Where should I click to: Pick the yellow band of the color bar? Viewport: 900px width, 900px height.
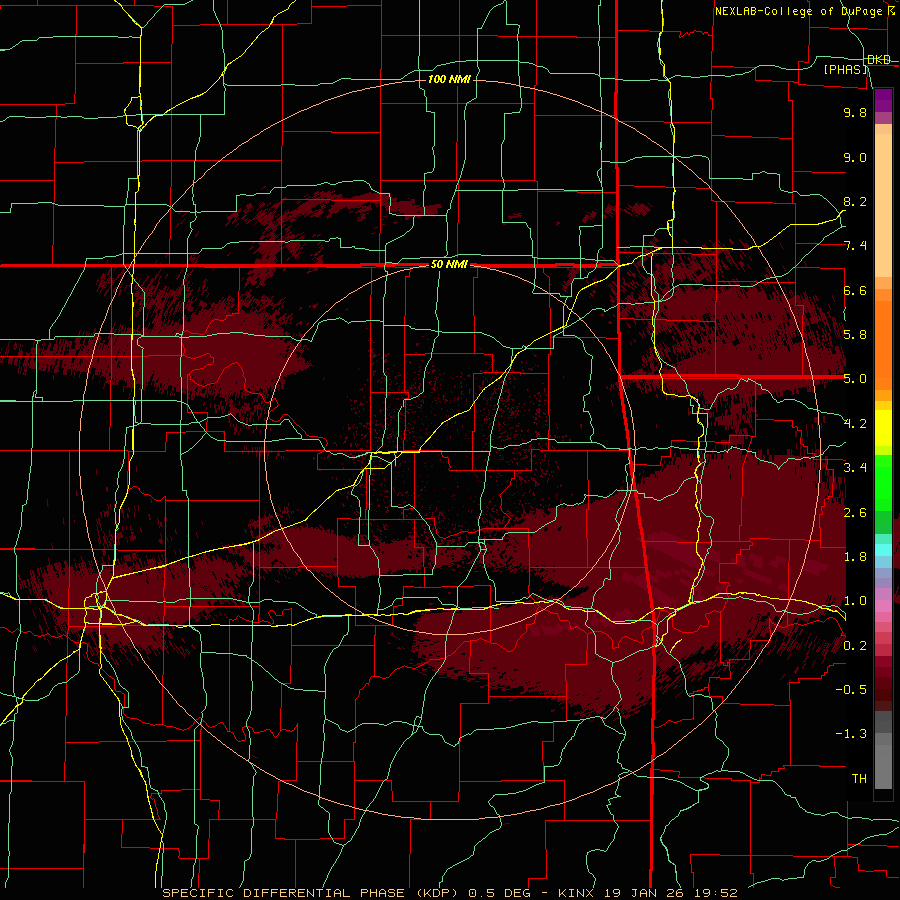click(x=883, y=428)
